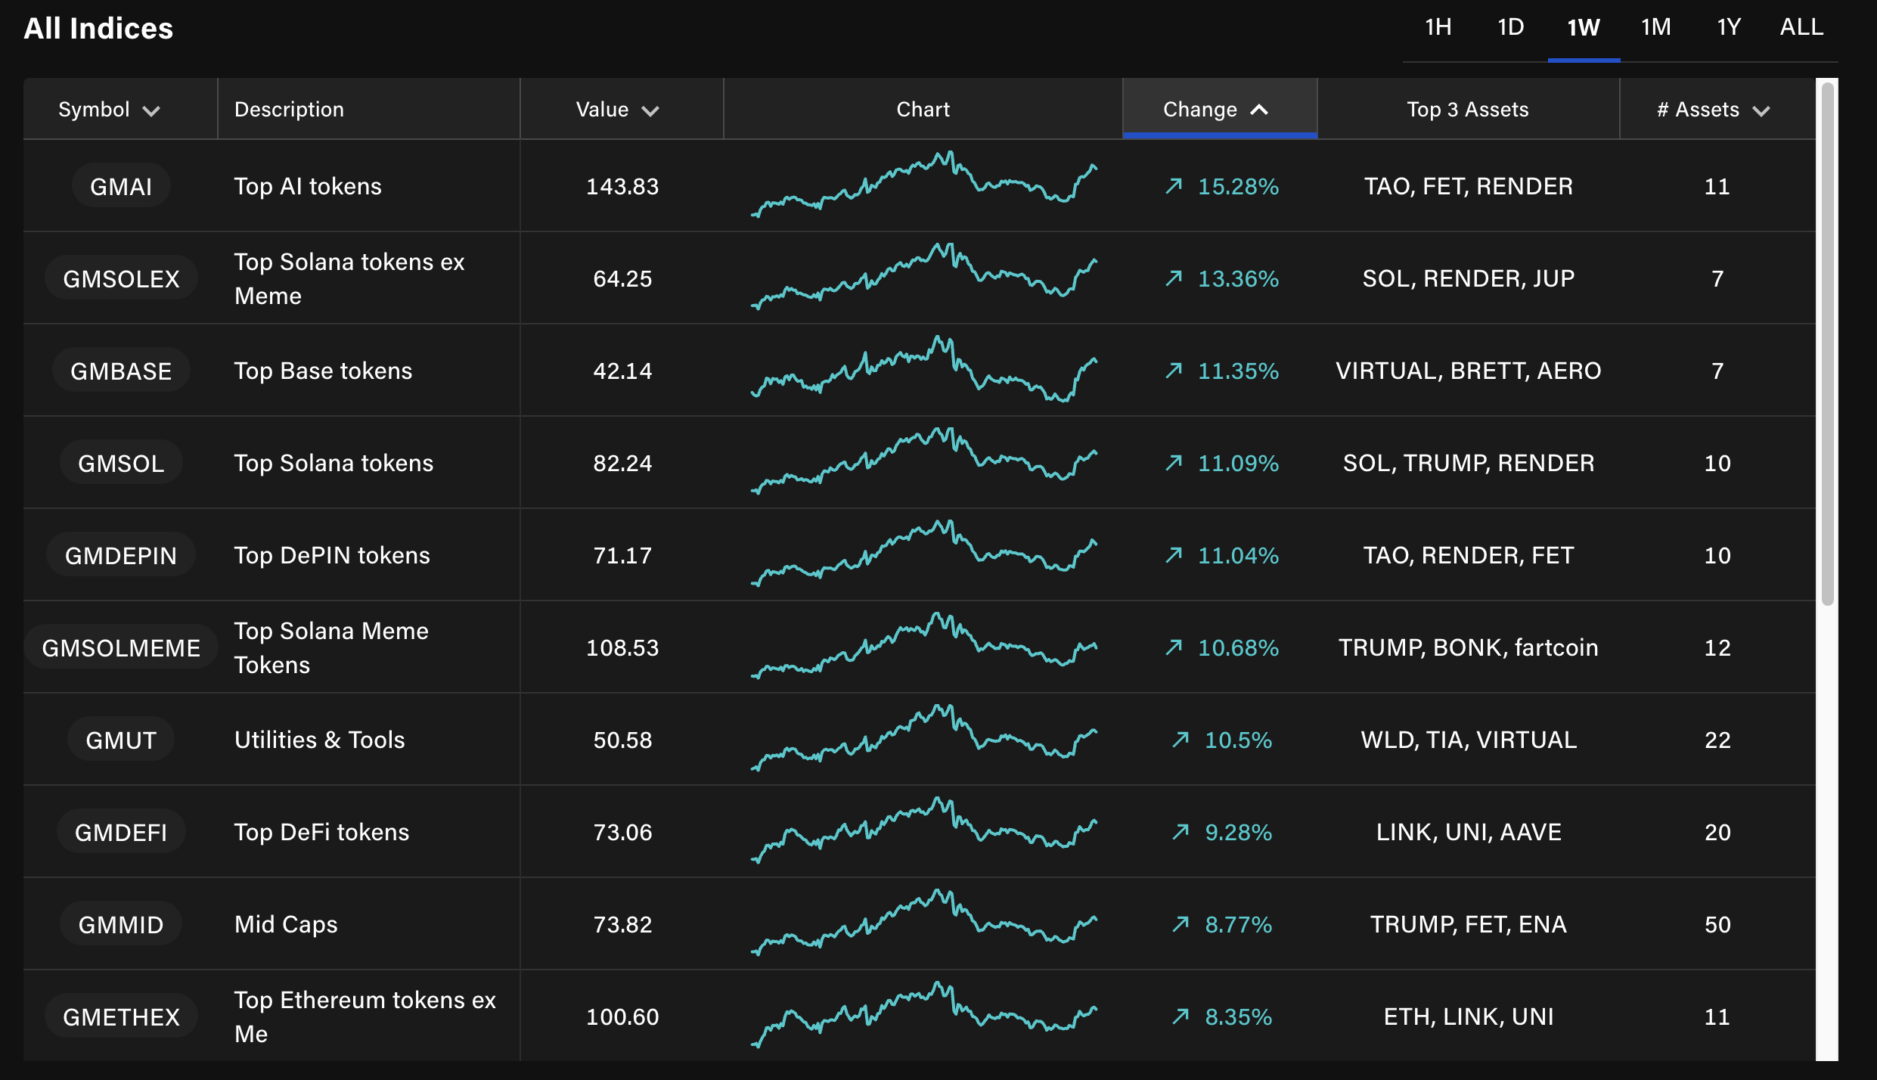This screenshot has height=1080, width=1877.
Task: Open the GMETHEX index symbol
Action: click(x=121, y=1017)
